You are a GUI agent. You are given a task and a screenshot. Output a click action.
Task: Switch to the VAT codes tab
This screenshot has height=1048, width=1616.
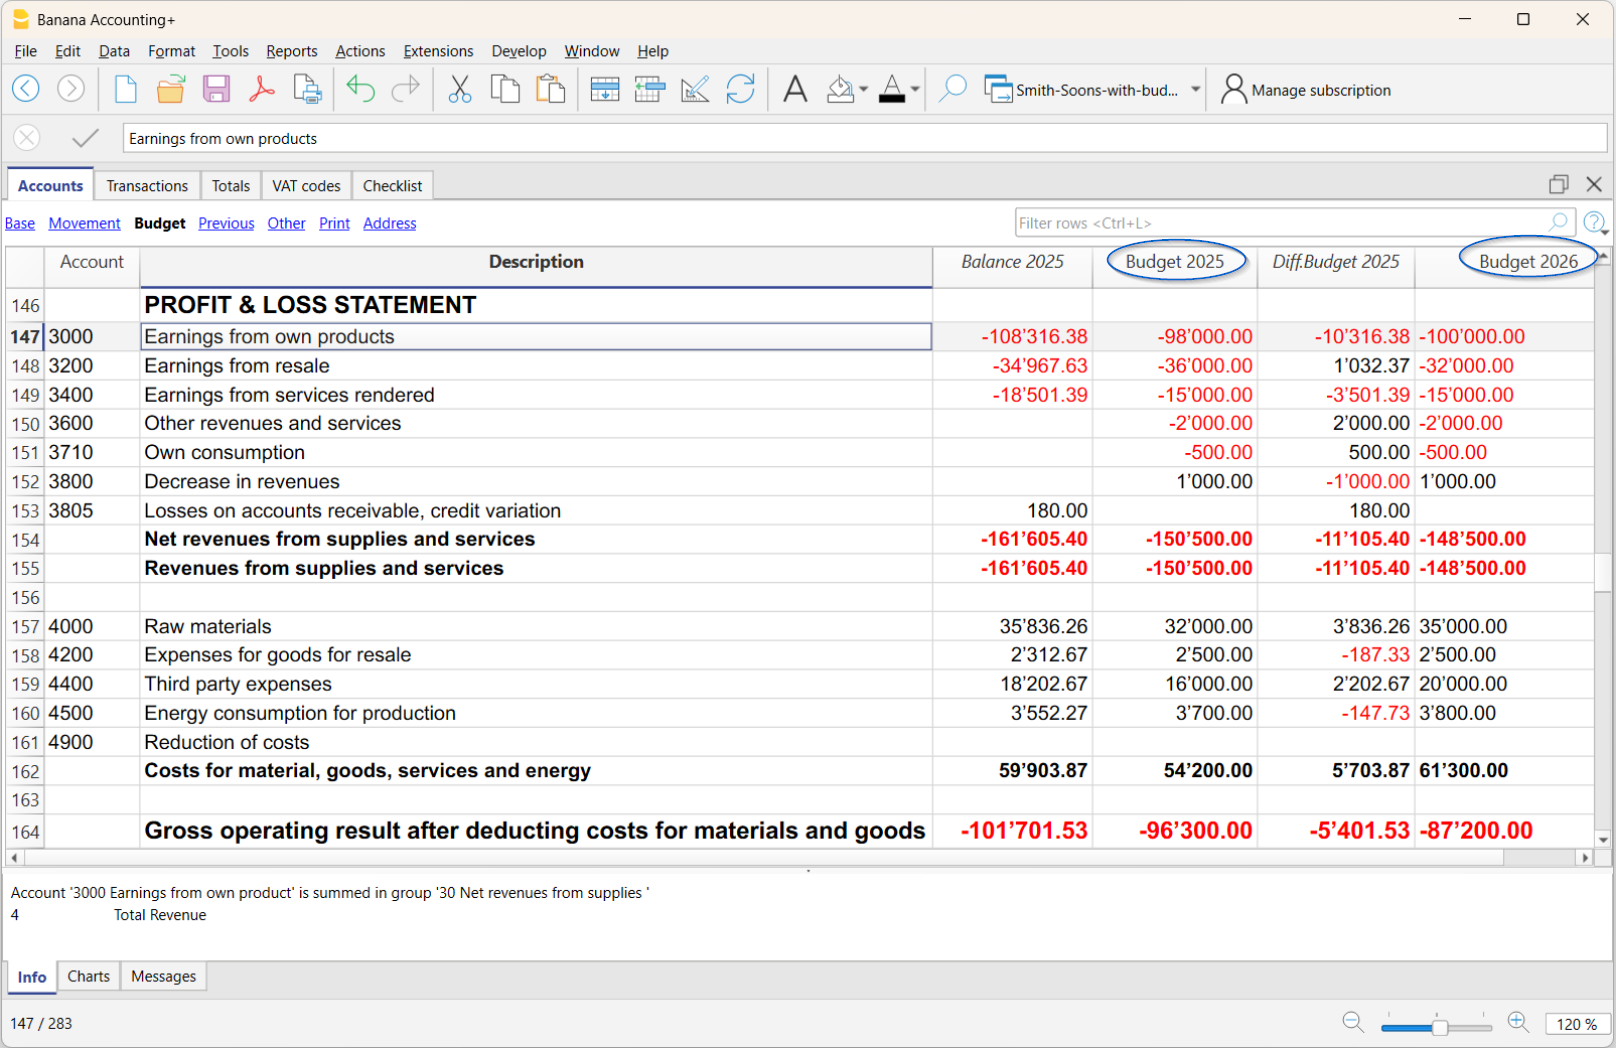pos(306,186)
